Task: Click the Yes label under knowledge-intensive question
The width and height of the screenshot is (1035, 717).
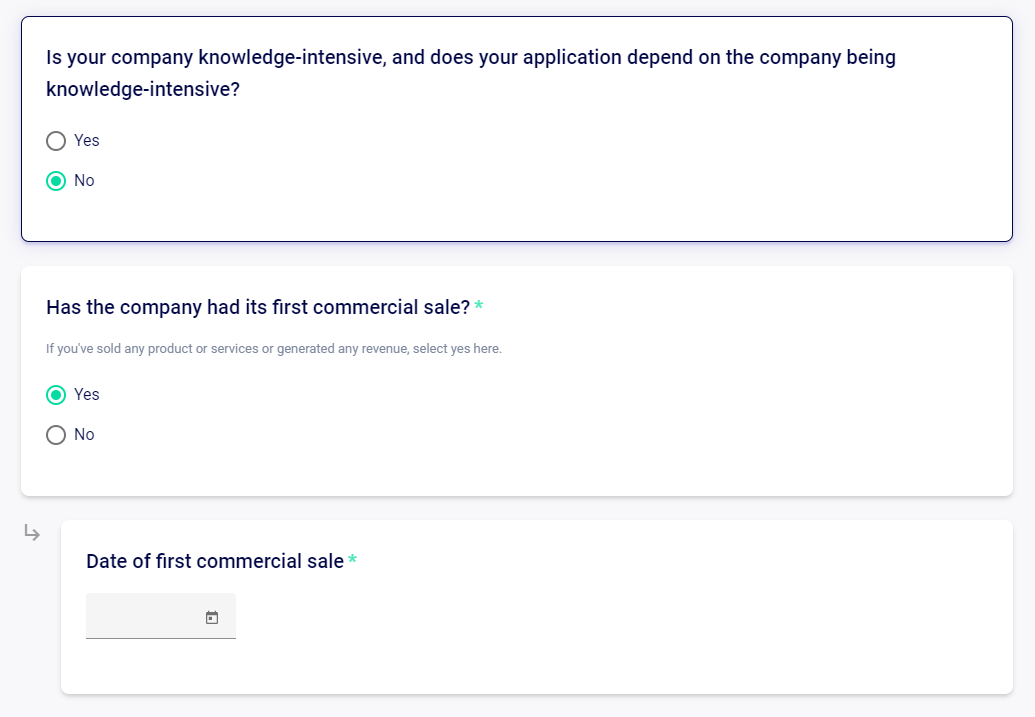Action: click(x=86, y=141)
